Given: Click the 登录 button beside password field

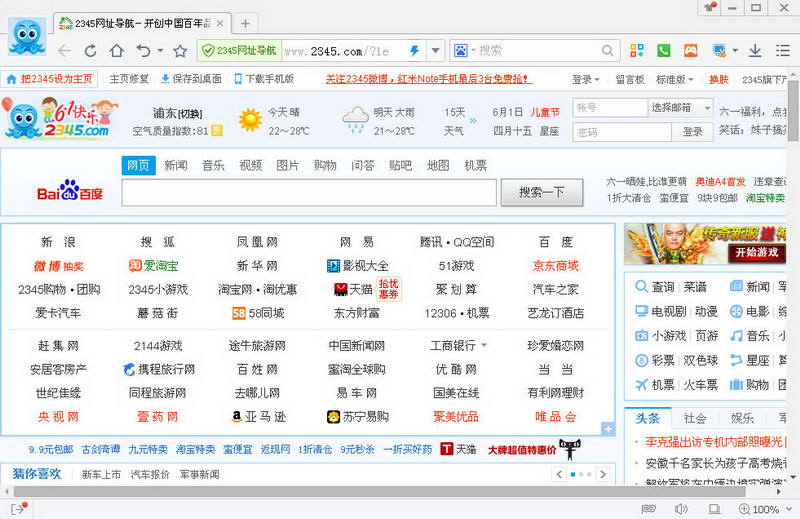Looking at the screenshot, I should 692,131.
